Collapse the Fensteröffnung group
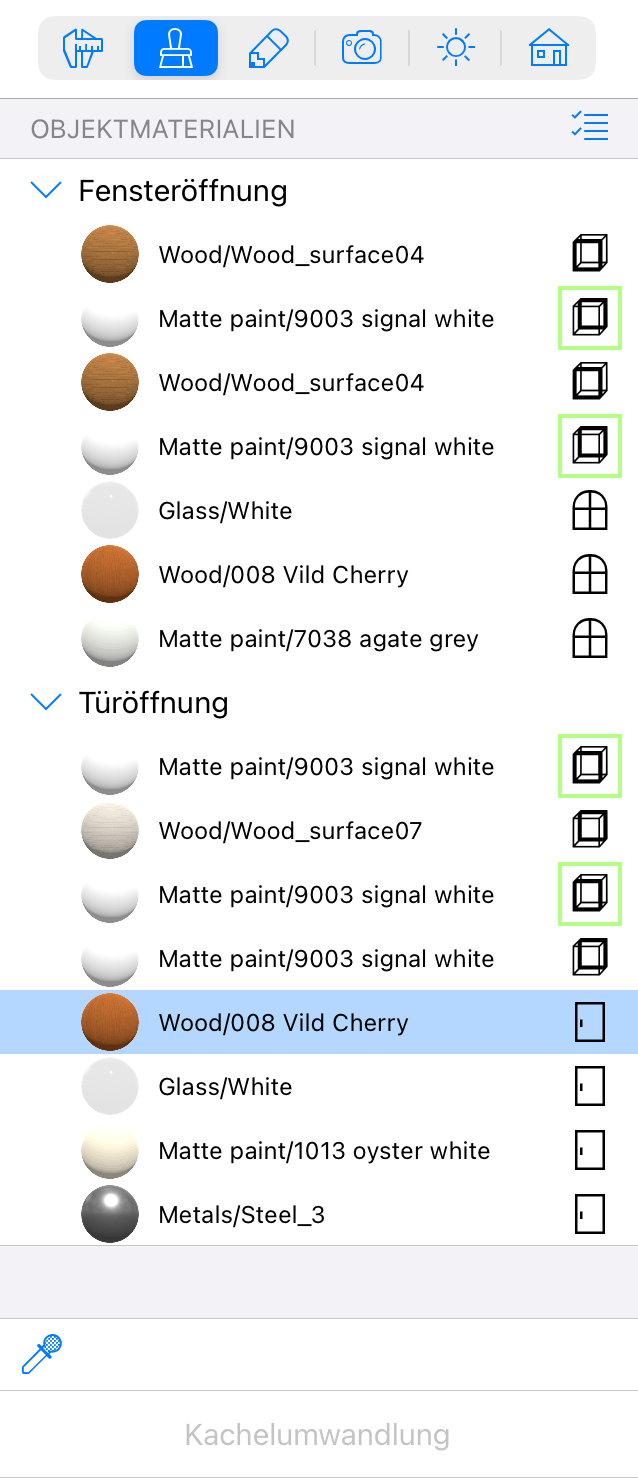This screenshot has width=638, height=1478. (x=46, y=191)
